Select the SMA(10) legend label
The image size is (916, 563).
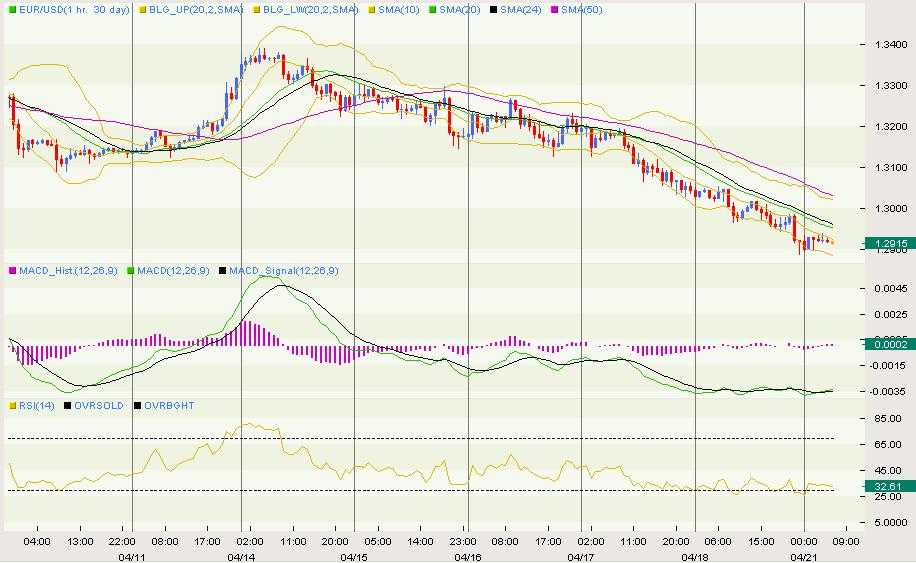(x=399, y=10)
